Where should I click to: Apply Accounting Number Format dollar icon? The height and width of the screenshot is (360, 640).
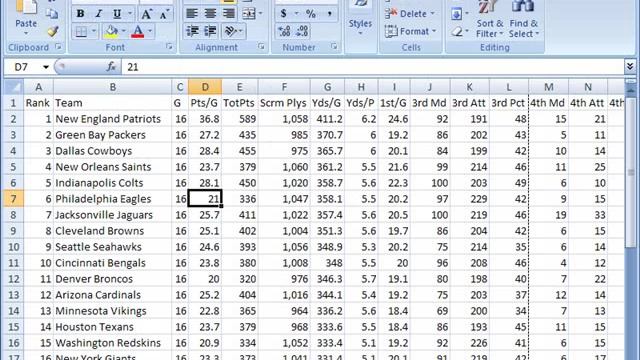pos(284,14)
